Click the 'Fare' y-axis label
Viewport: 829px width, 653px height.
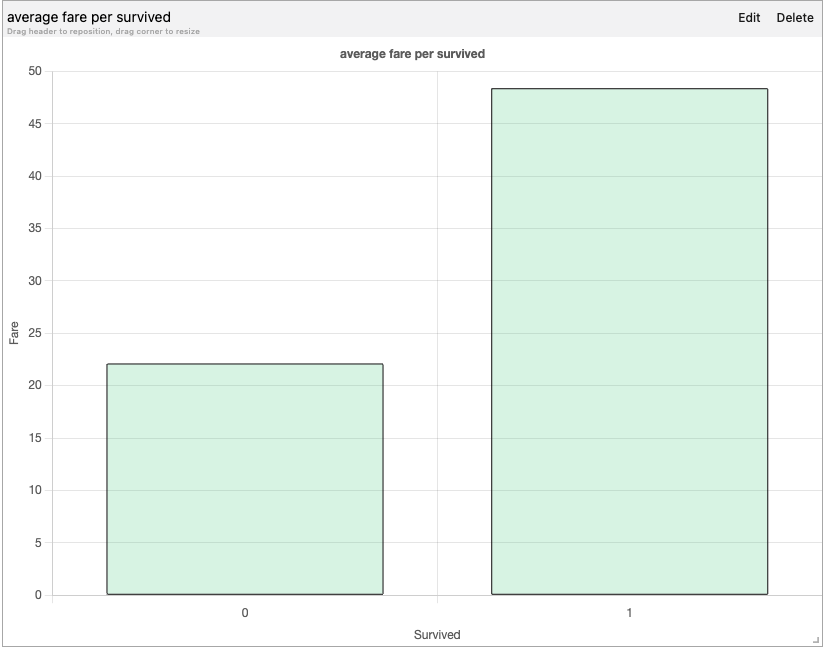point(13,331)
